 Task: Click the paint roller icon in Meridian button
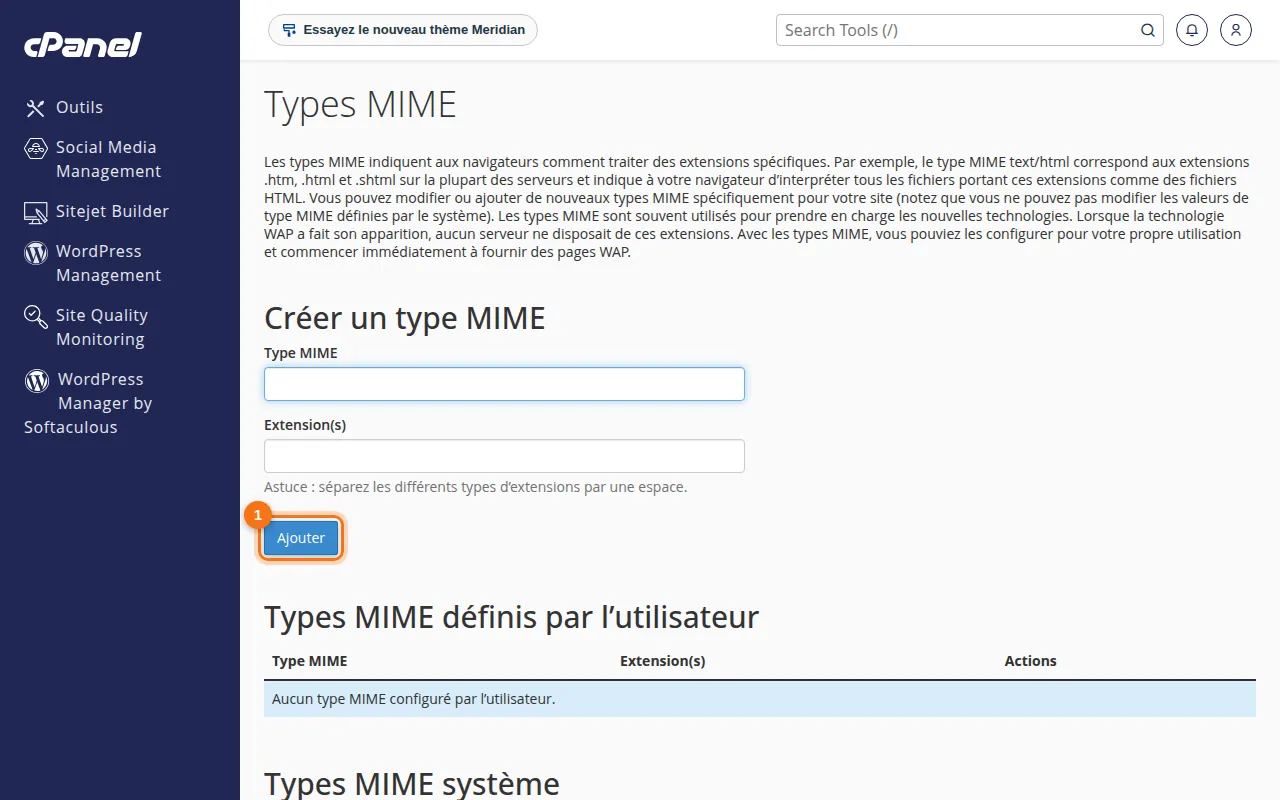coord(289,30)
